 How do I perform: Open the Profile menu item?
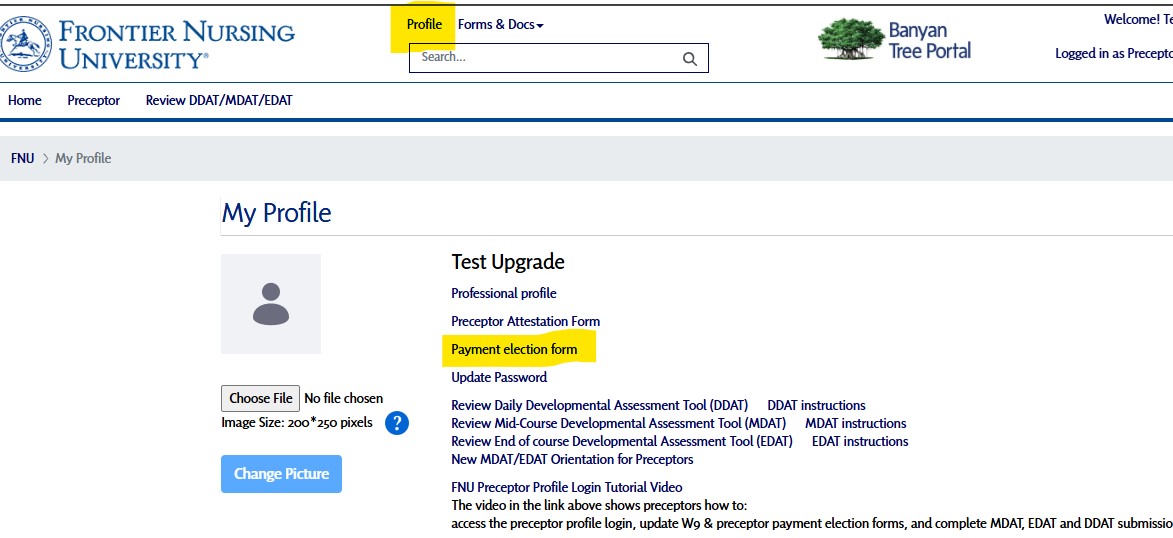424,24
